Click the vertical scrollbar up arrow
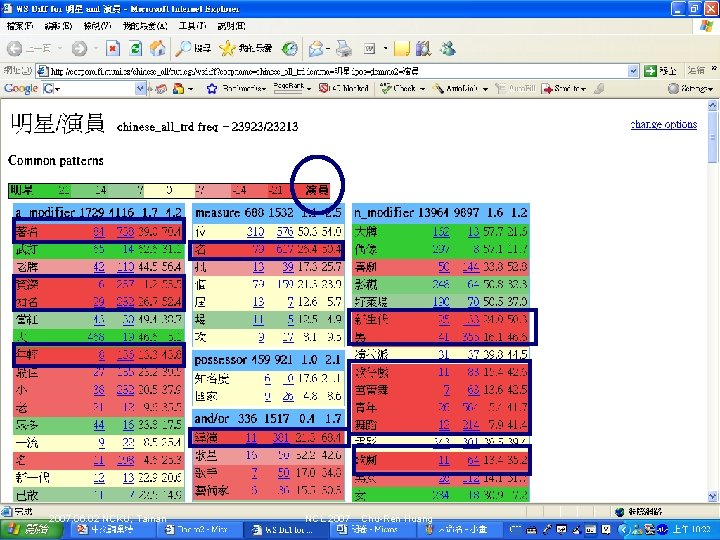This screenshot has width=720, height=540. coord(712,106)
